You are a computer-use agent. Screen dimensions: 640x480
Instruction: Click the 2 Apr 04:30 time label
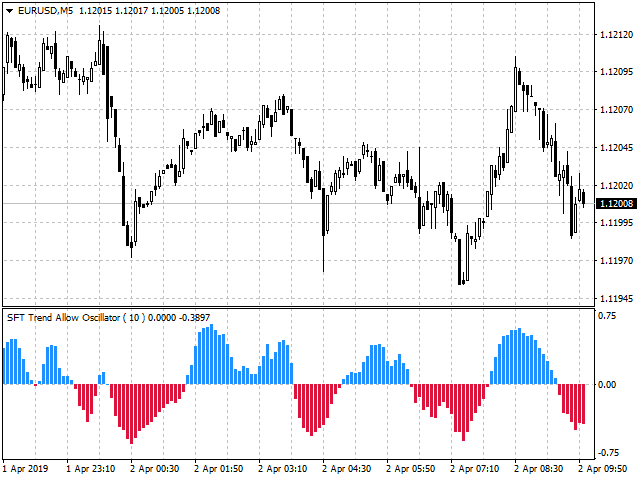pyautogui.click(x=347, y=469)
